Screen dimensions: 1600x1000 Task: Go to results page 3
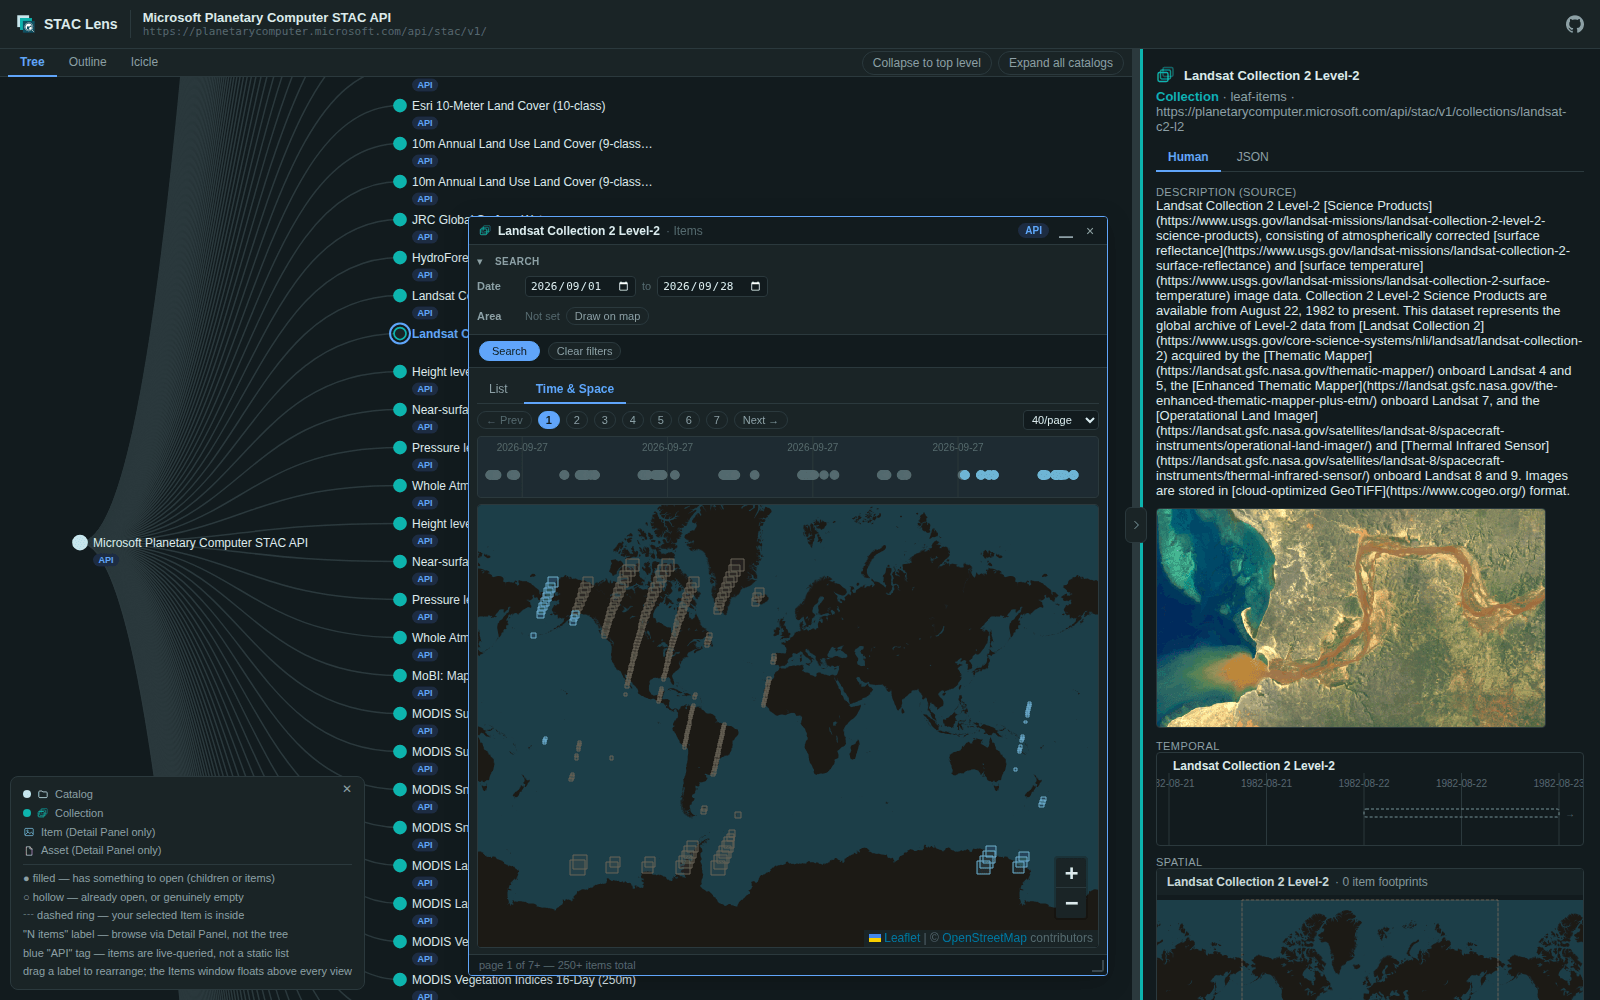click(x=604, y=420)
